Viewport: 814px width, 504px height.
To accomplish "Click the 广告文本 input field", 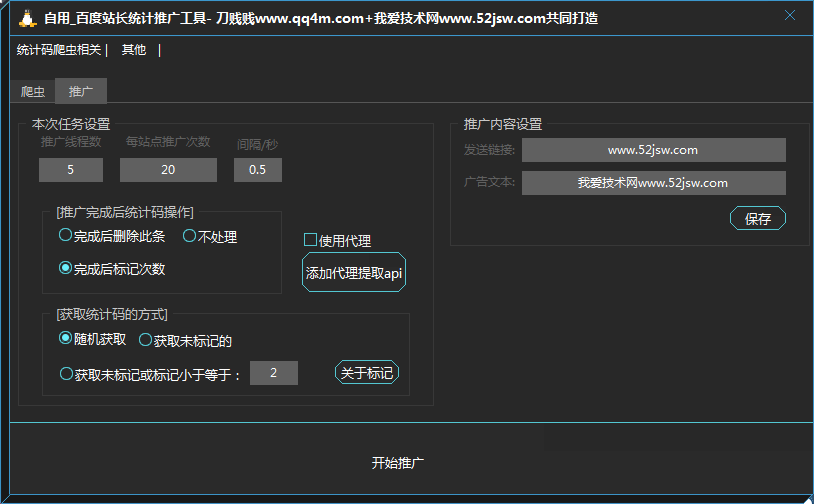I will pos(654,183).
